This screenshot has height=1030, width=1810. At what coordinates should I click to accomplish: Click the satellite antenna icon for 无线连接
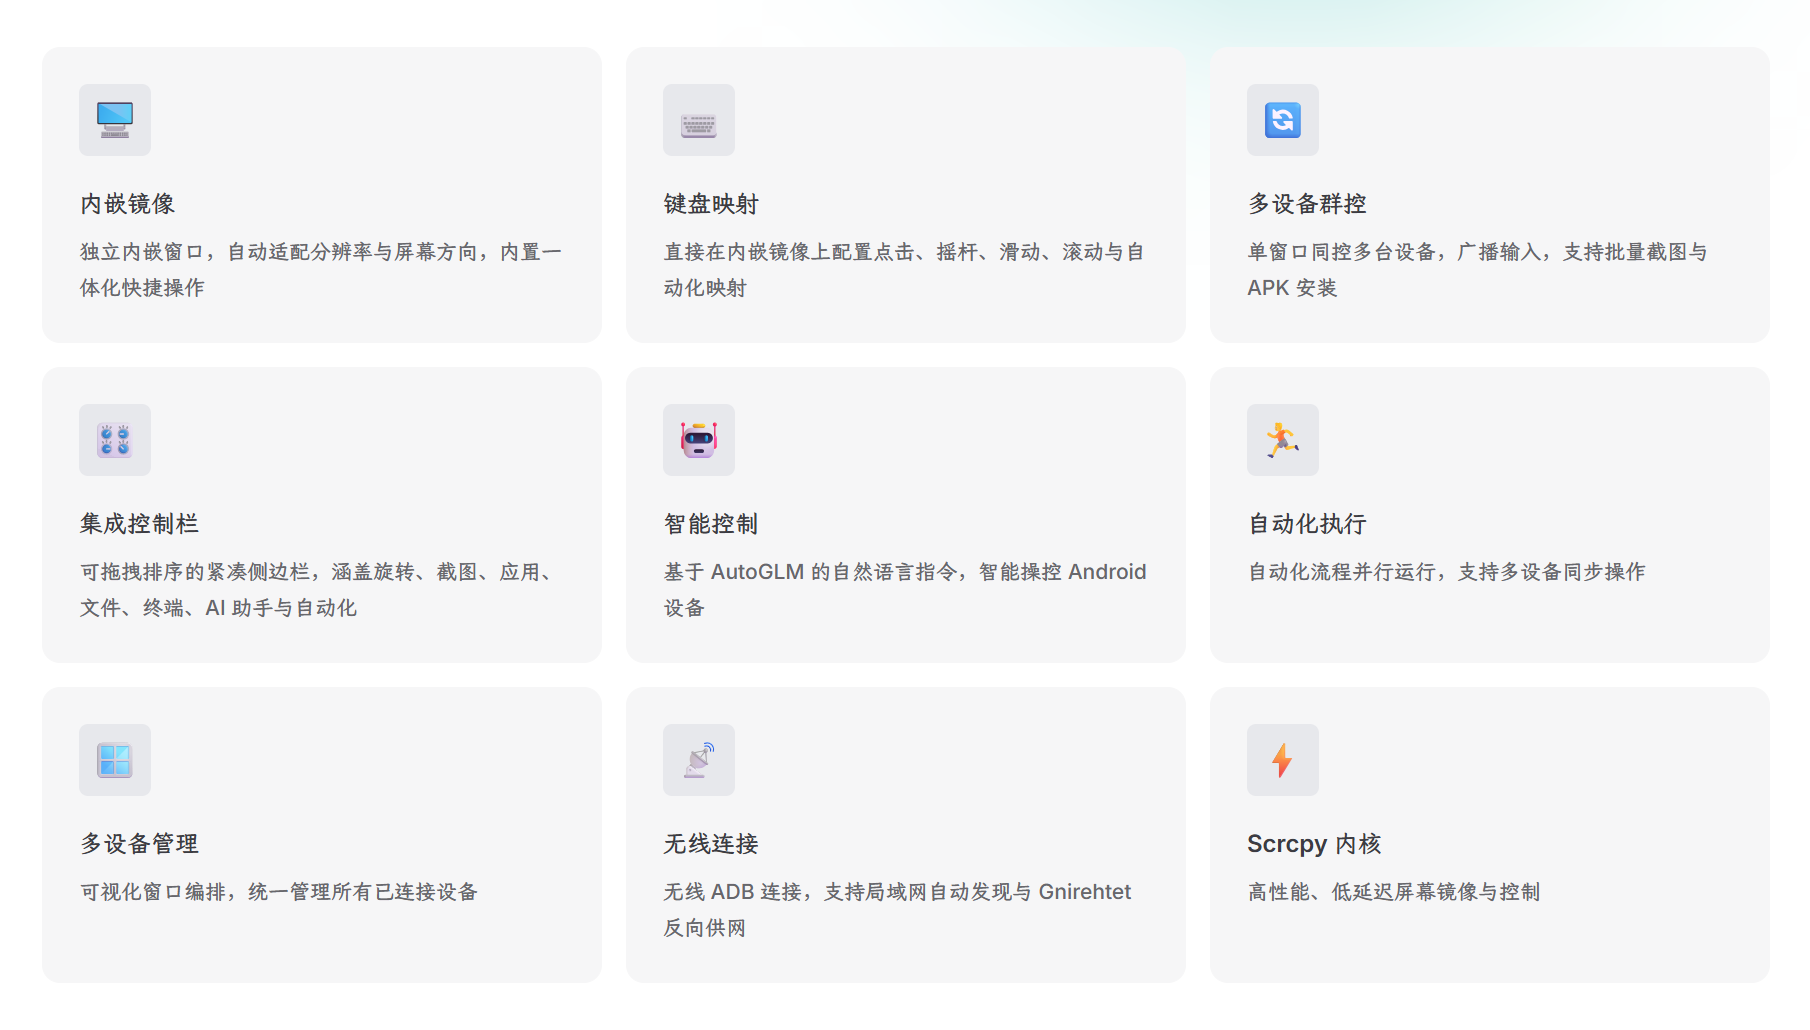click(699, 760)
